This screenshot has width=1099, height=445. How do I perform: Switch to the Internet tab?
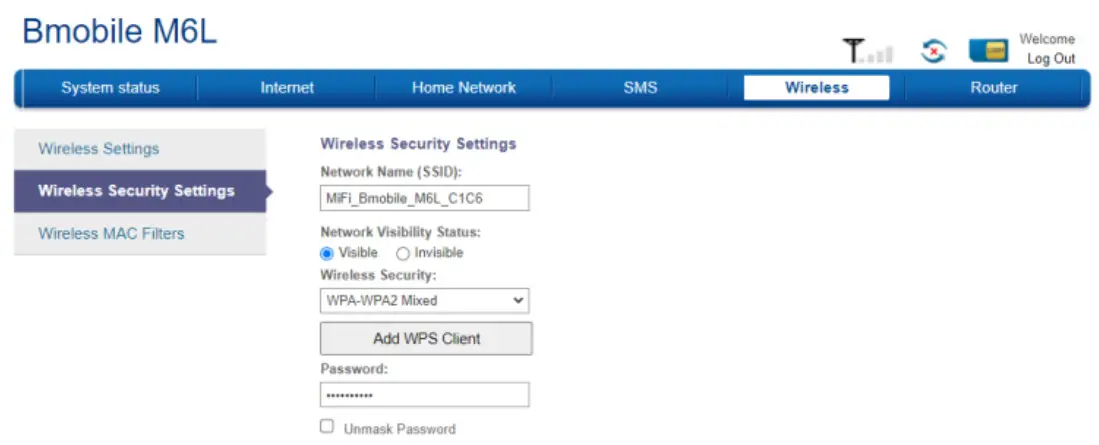[287, 88]
